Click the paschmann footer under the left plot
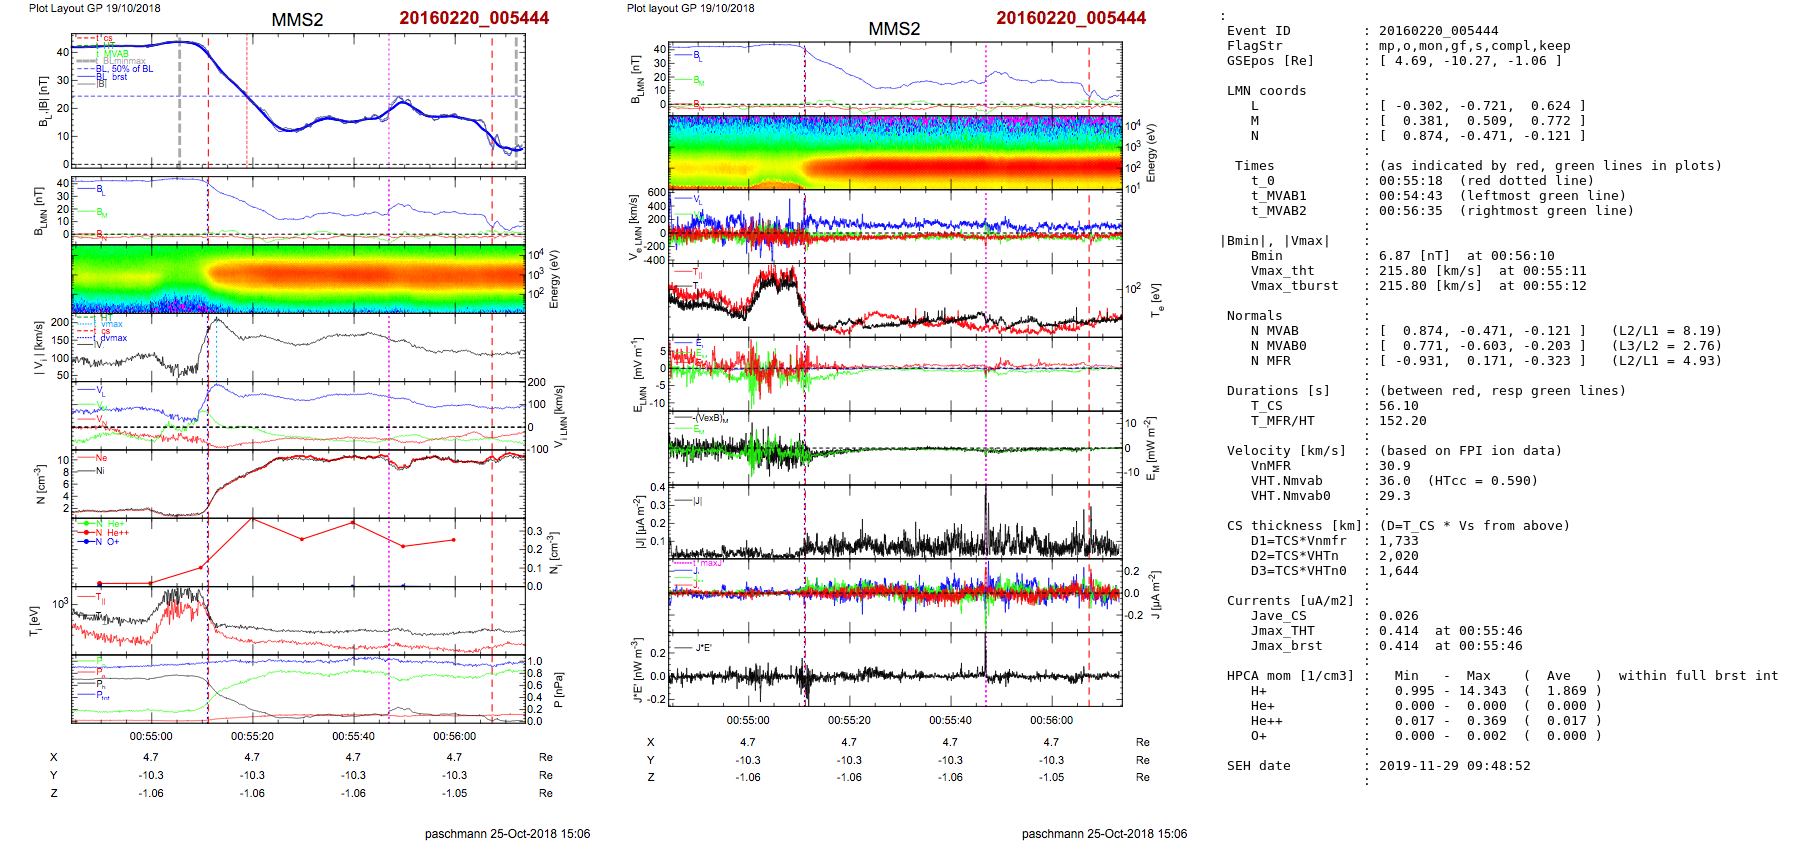Viewport: 1804px width, 841px height. pyautogui.click(x=507, y=833)
